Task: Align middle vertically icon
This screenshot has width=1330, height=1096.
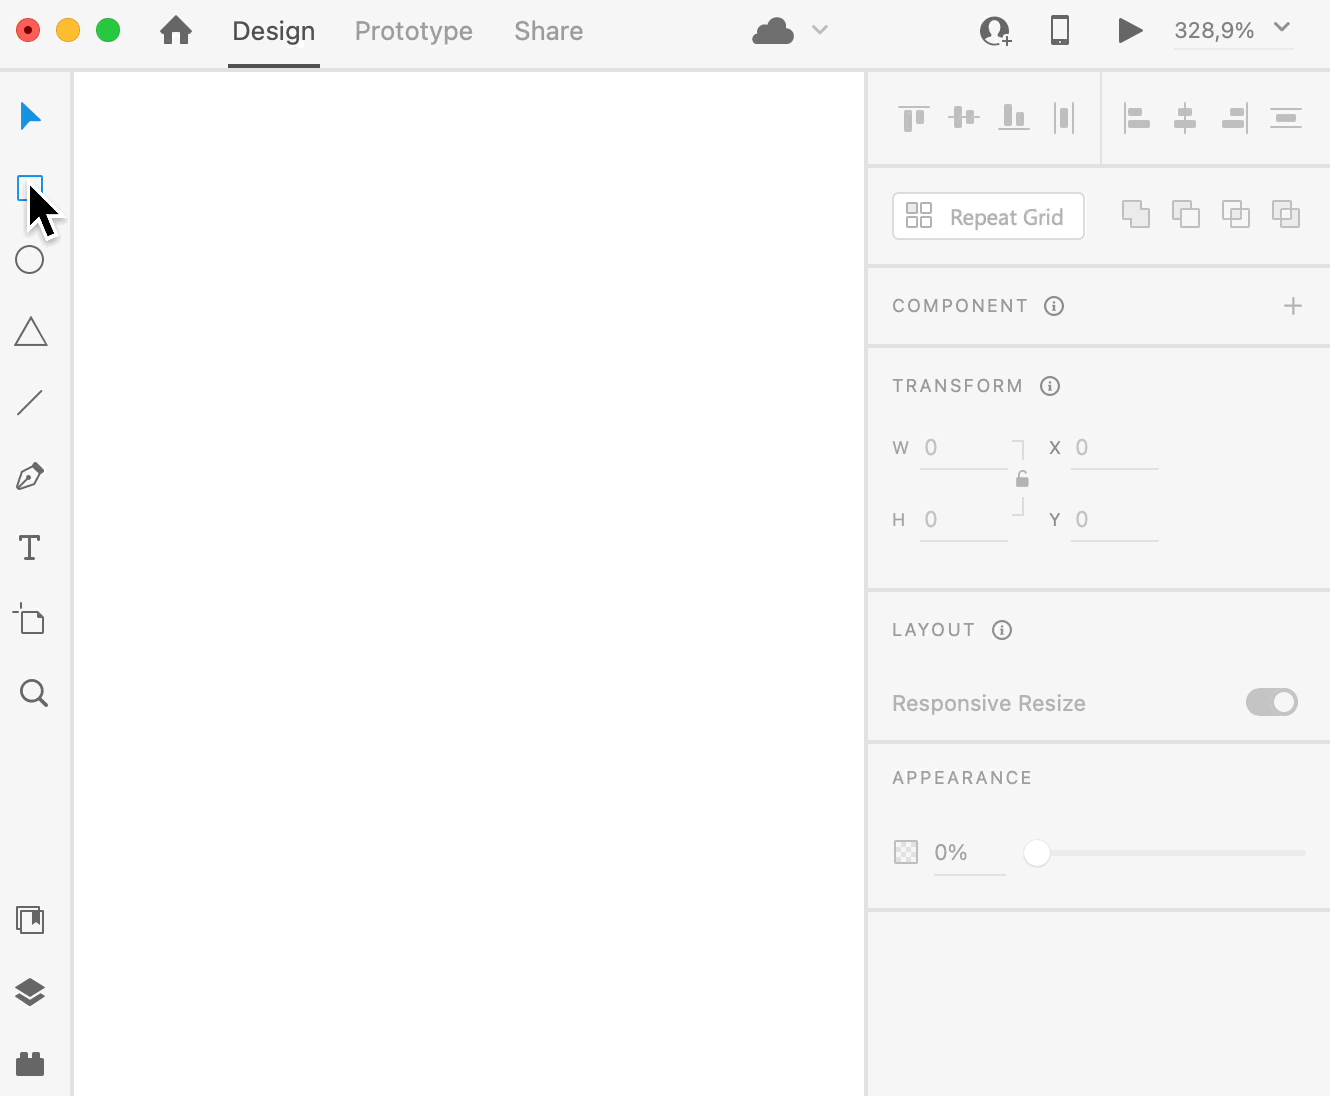Action: coord(964,118)
